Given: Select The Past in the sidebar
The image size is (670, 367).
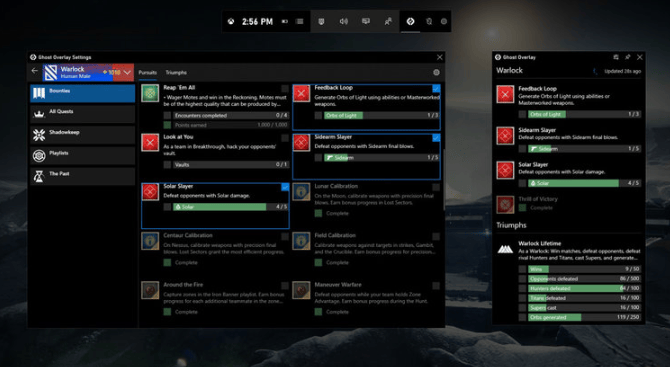Looking at the screenshot, I should (82, 176).
